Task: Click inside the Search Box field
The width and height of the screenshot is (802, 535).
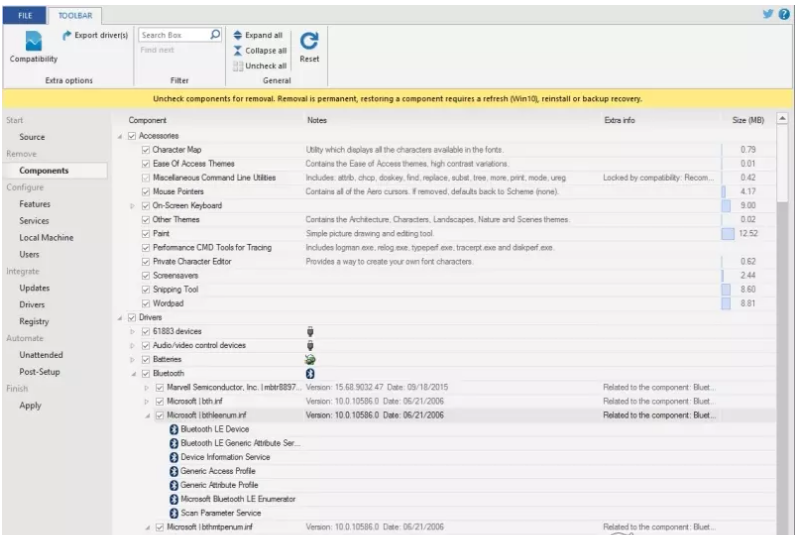Action: pyautogui.click(x=170, y=35)
